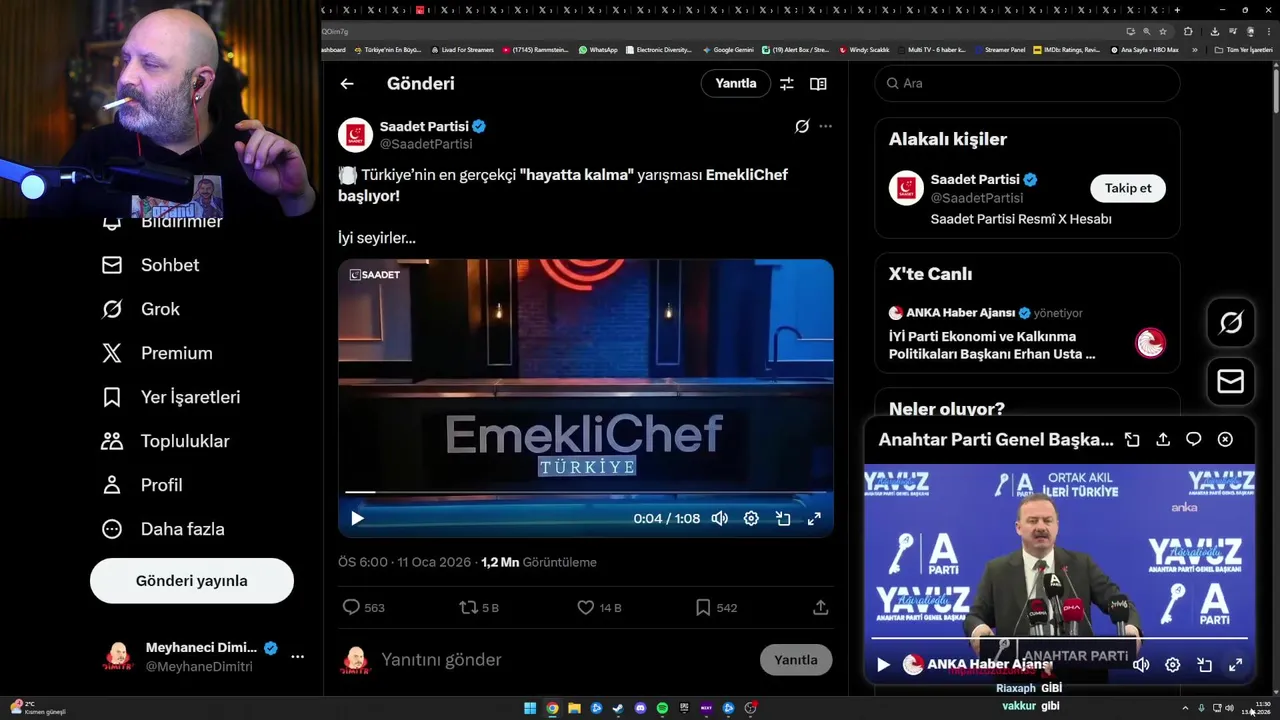This screenshot has width=1280, height=720.
Task: Follow Saadet Partisi with Takip et
Action: 1128,188
